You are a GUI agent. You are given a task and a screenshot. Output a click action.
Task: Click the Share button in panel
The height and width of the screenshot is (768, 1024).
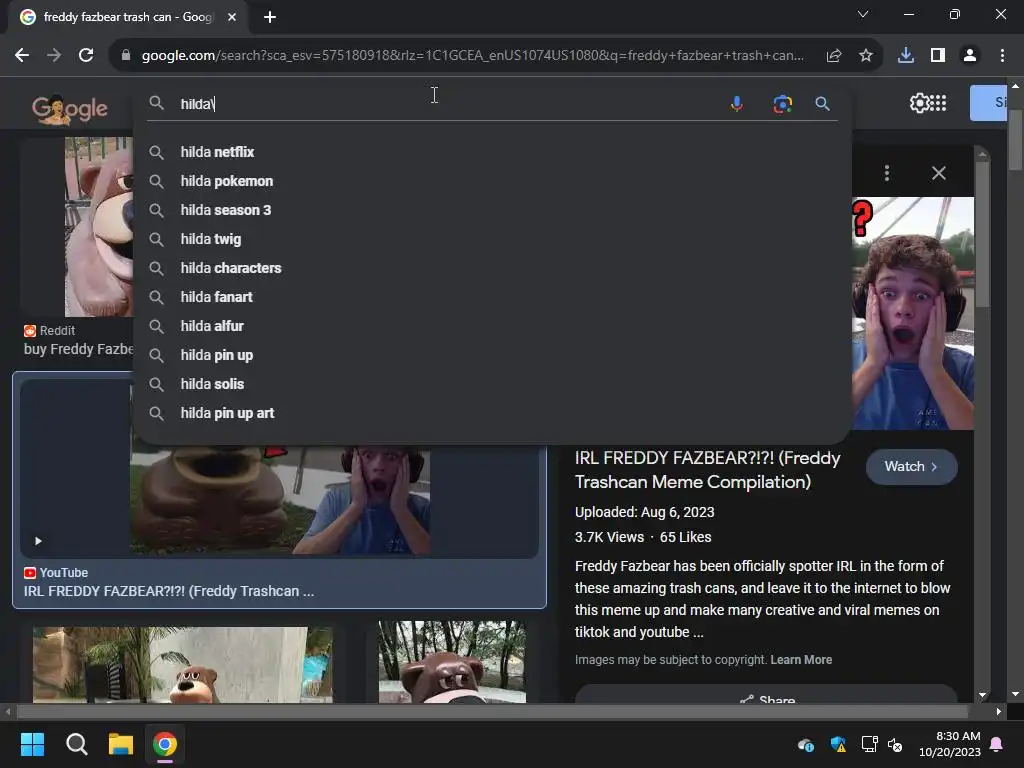pos(766,697)
